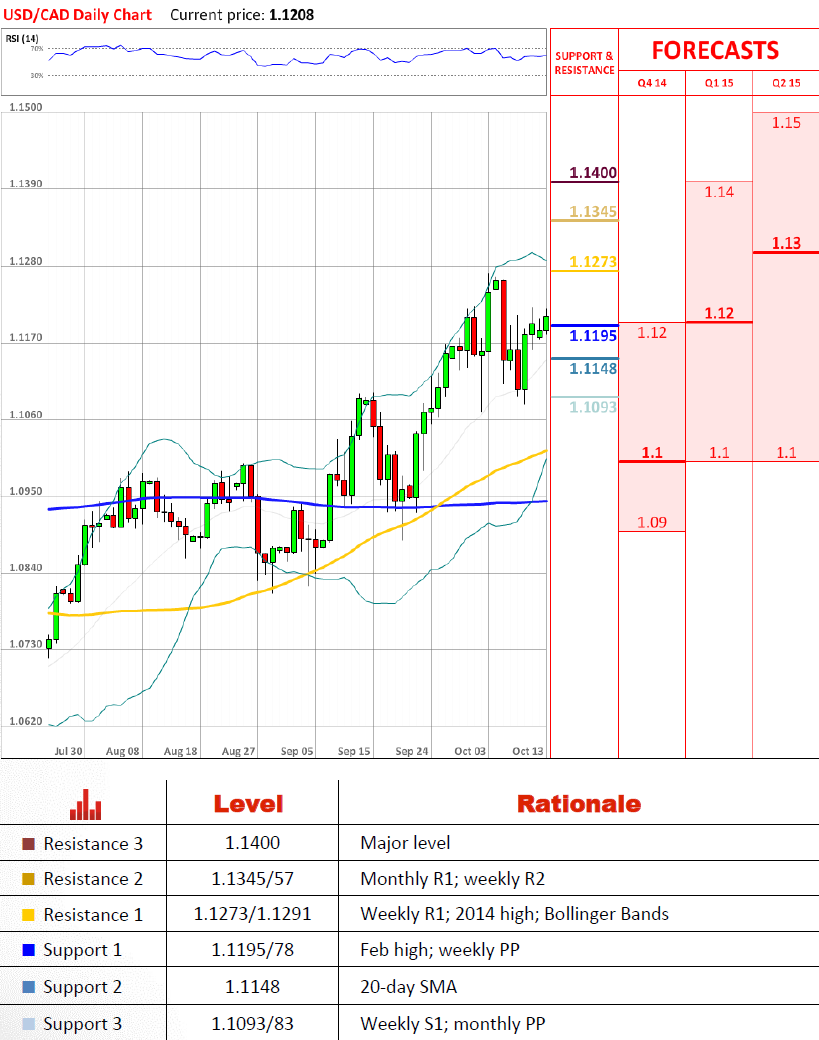Select the 'Resistance 1' row label
819x1040 pixels.
pos(93,915)
